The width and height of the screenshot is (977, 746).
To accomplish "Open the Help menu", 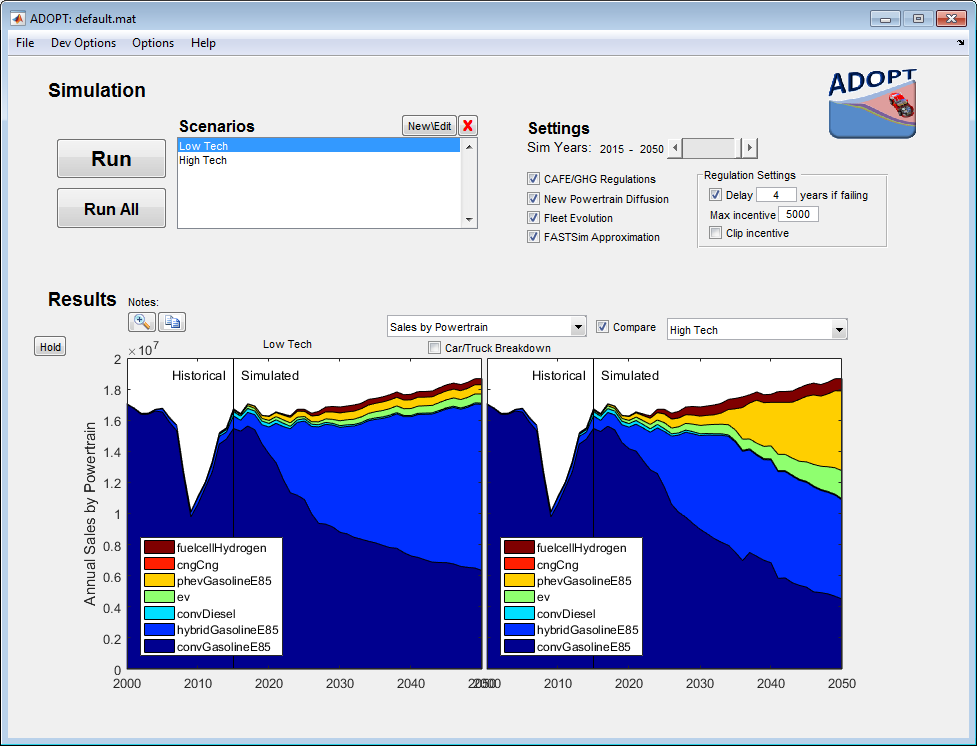I will pyautogui.click(x=203, y=43).
